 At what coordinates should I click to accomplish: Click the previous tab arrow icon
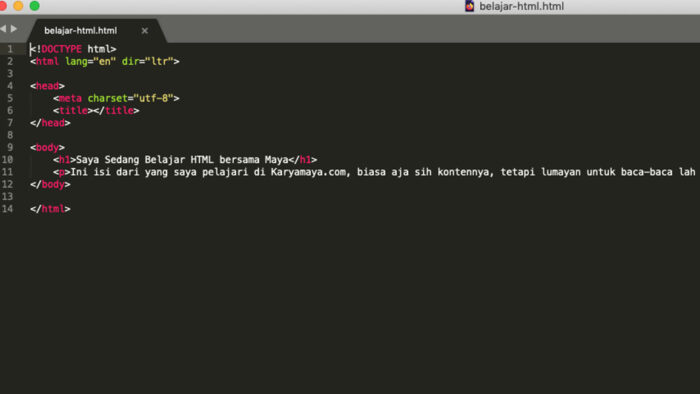pyautogui.click(x=3, y=29)
